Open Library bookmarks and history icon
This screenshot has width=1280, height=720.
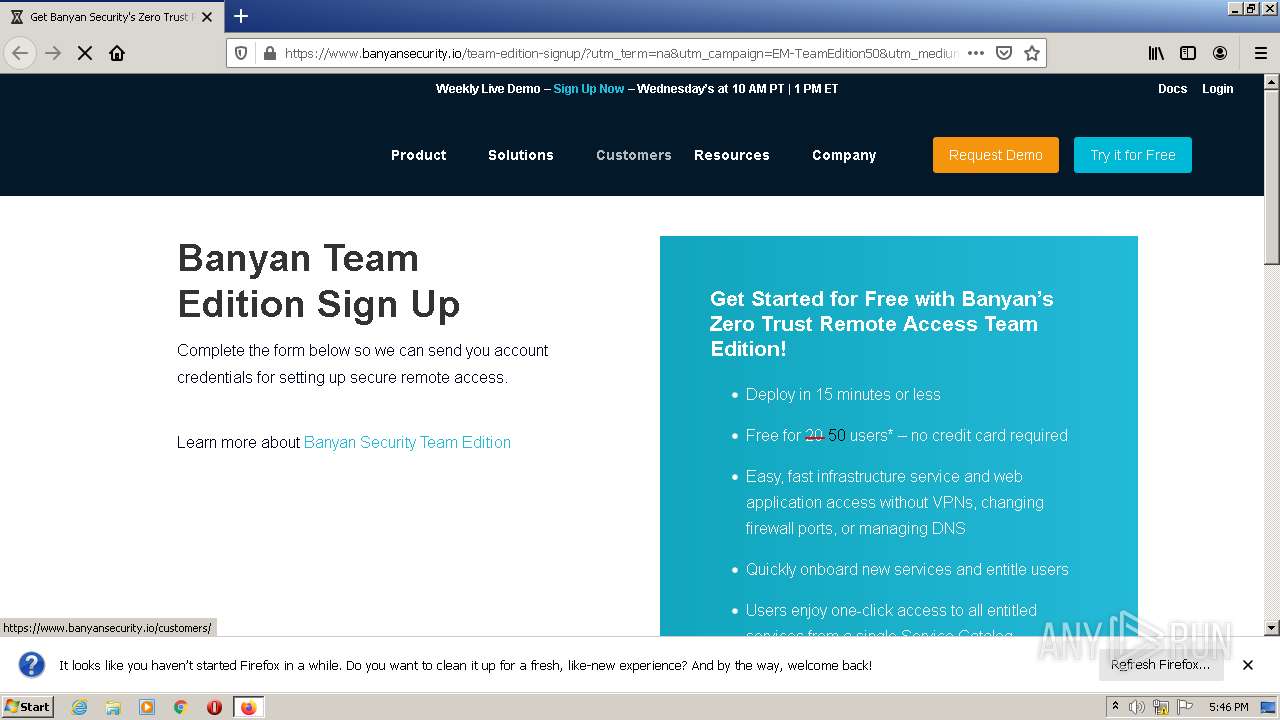(x=1156, y=53)
